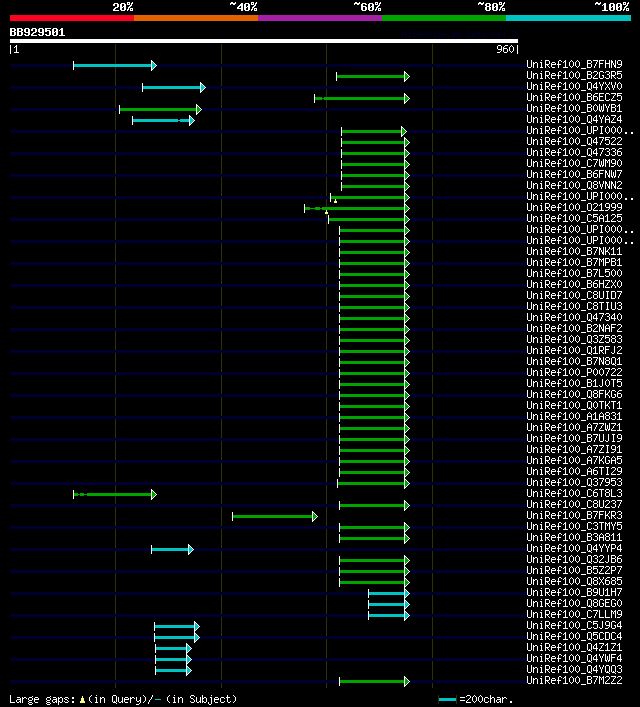Click the green alignment bar for B2G3R5
Screen dimensions: 640x707
373,77
